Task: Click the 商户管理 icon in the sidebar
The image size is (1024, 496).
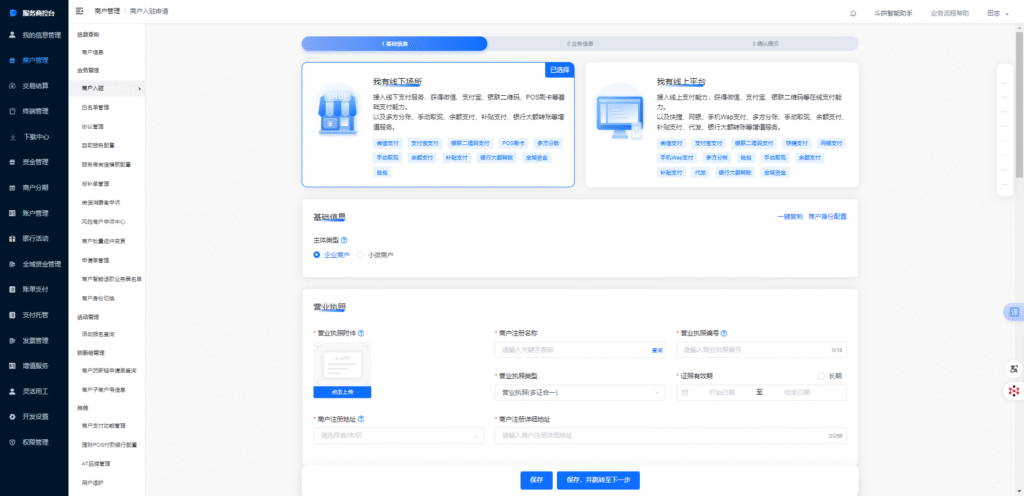Action: coord(12,60)
